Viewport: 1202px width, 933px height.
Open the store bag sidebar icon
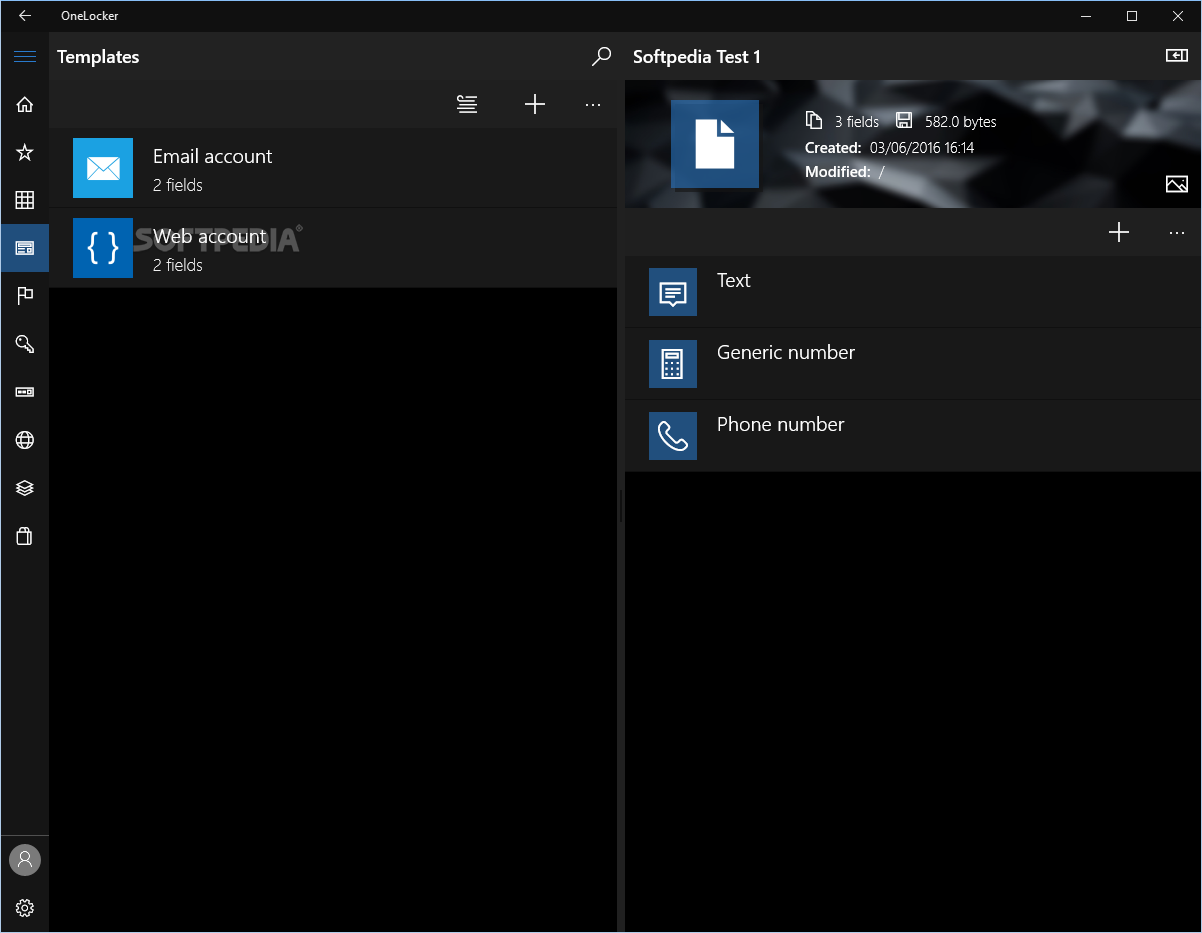click(25, 536)
